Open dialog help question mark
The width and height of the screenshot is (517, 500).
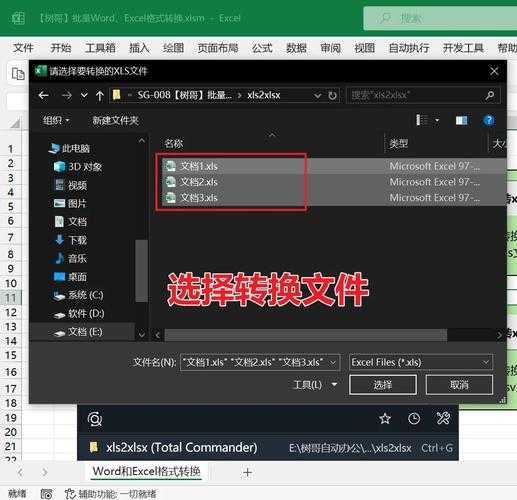(489, 120)
